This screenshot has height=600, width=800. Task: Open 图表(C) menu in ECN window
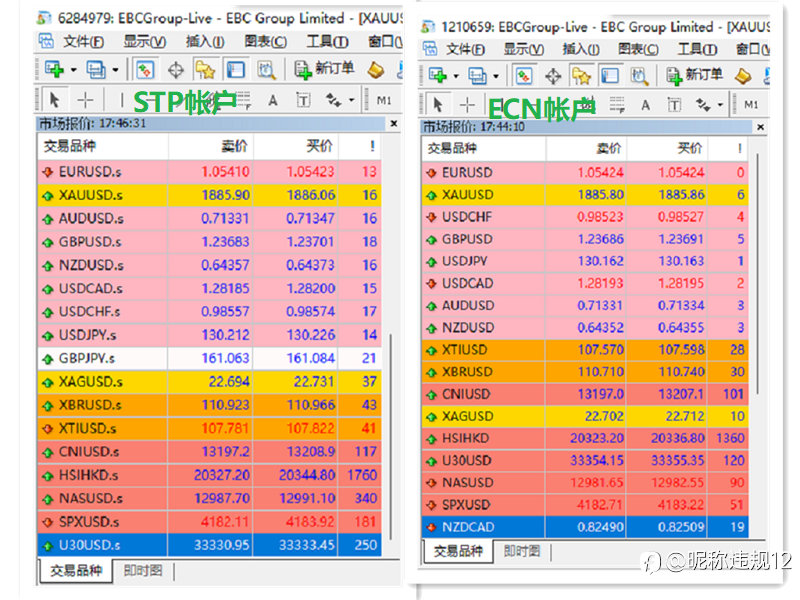coord(638,49)
